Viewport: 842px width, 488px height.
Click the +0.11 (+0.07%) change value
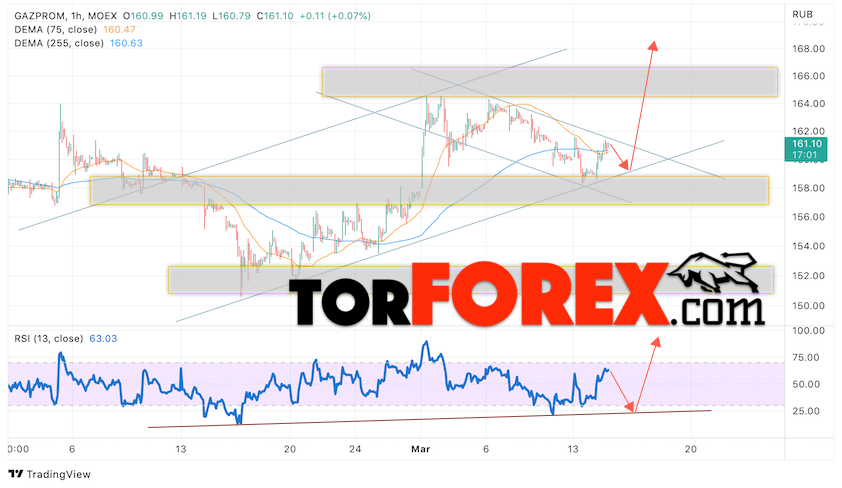tap(335, 16)
